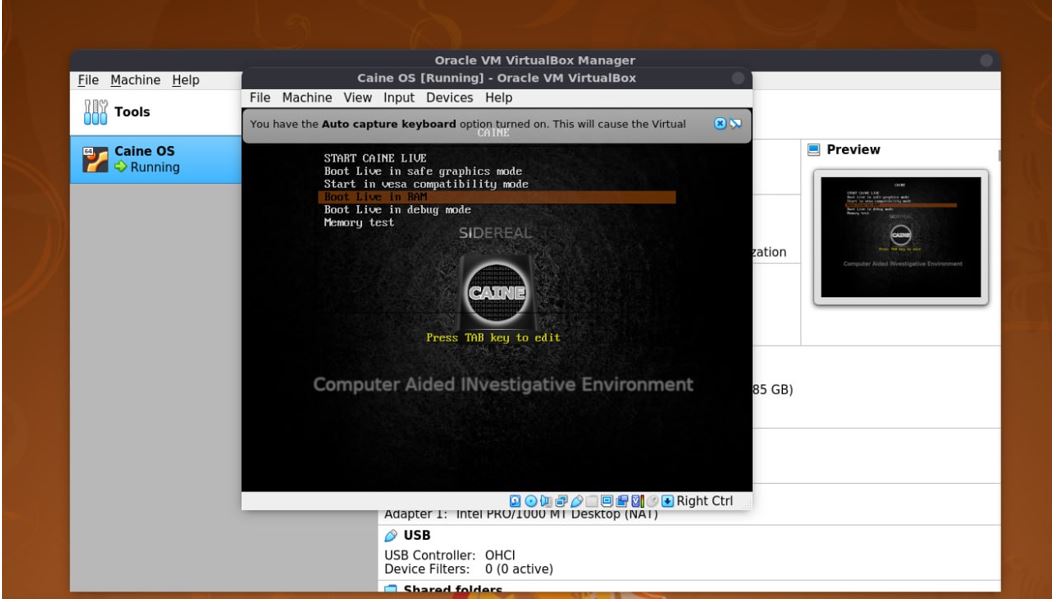The height and width of the screenshot is (602, 1056).
Task: Choose the START CAINE LIVE boot option
Action: coord(375,158)
